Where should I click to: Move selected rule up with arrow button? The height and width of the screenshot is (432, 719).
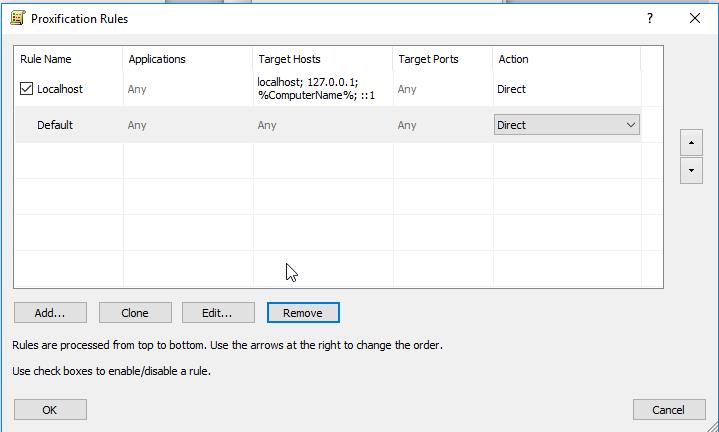(691, 143)
